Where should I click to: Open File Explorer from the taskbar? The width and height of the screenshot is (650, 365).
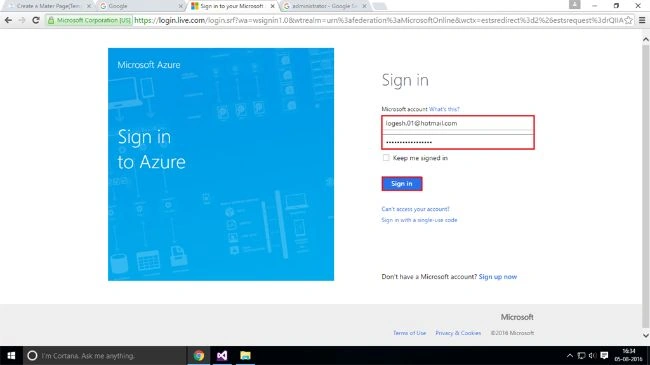tap(245, 355)
